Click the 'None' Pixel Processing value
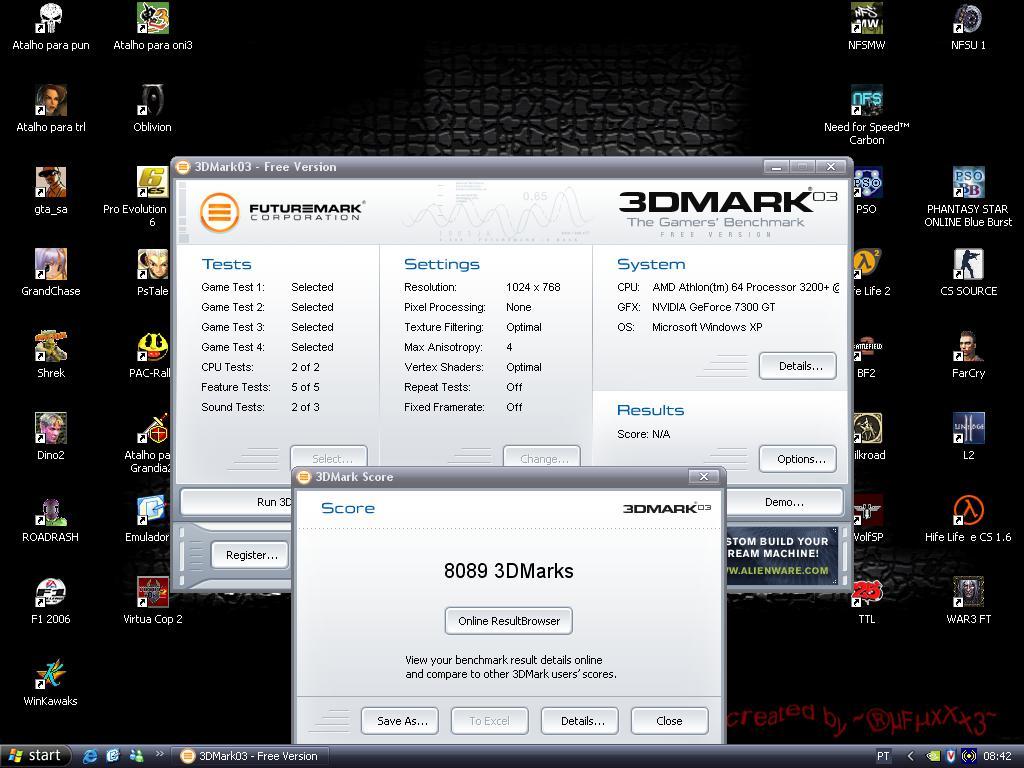1024x768 pixels. click(519, 308)
